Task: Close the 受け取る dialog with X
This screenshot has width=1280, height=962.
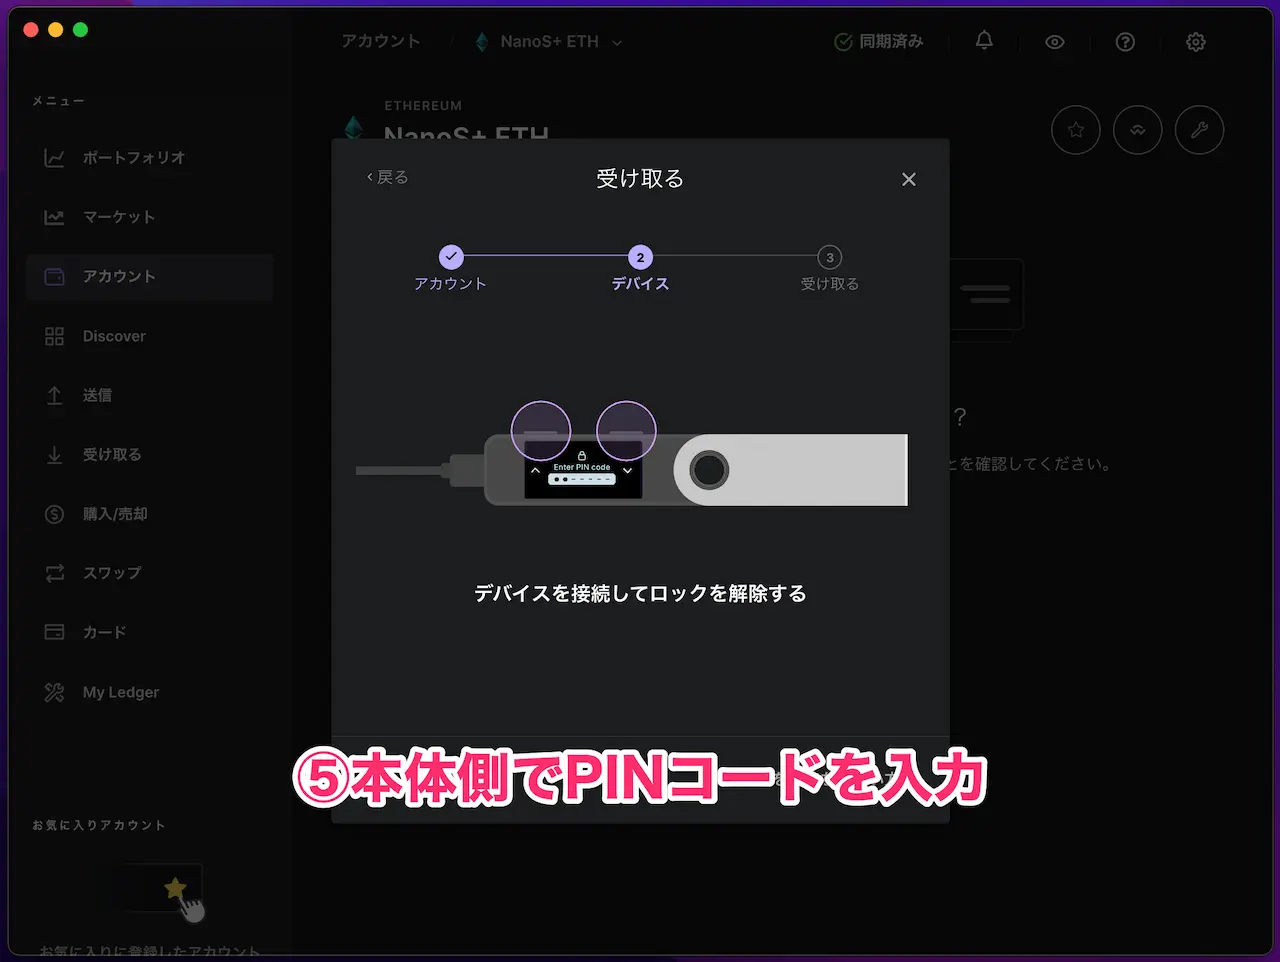Action: tap(909, 179)
